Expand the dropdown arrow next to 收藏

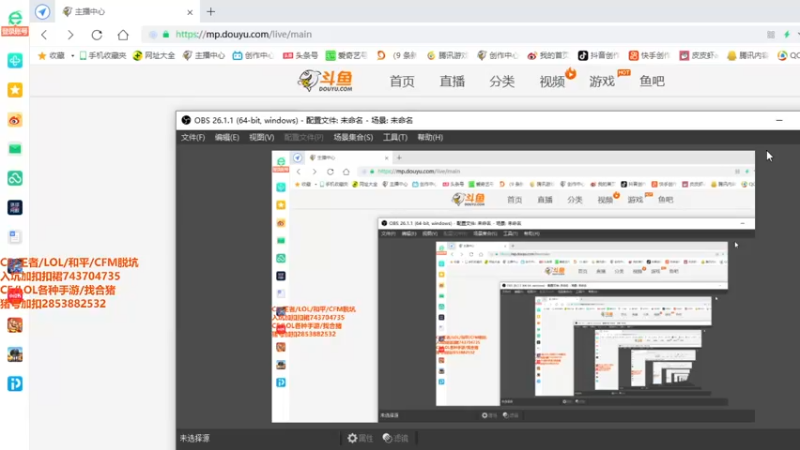(72, 56)
